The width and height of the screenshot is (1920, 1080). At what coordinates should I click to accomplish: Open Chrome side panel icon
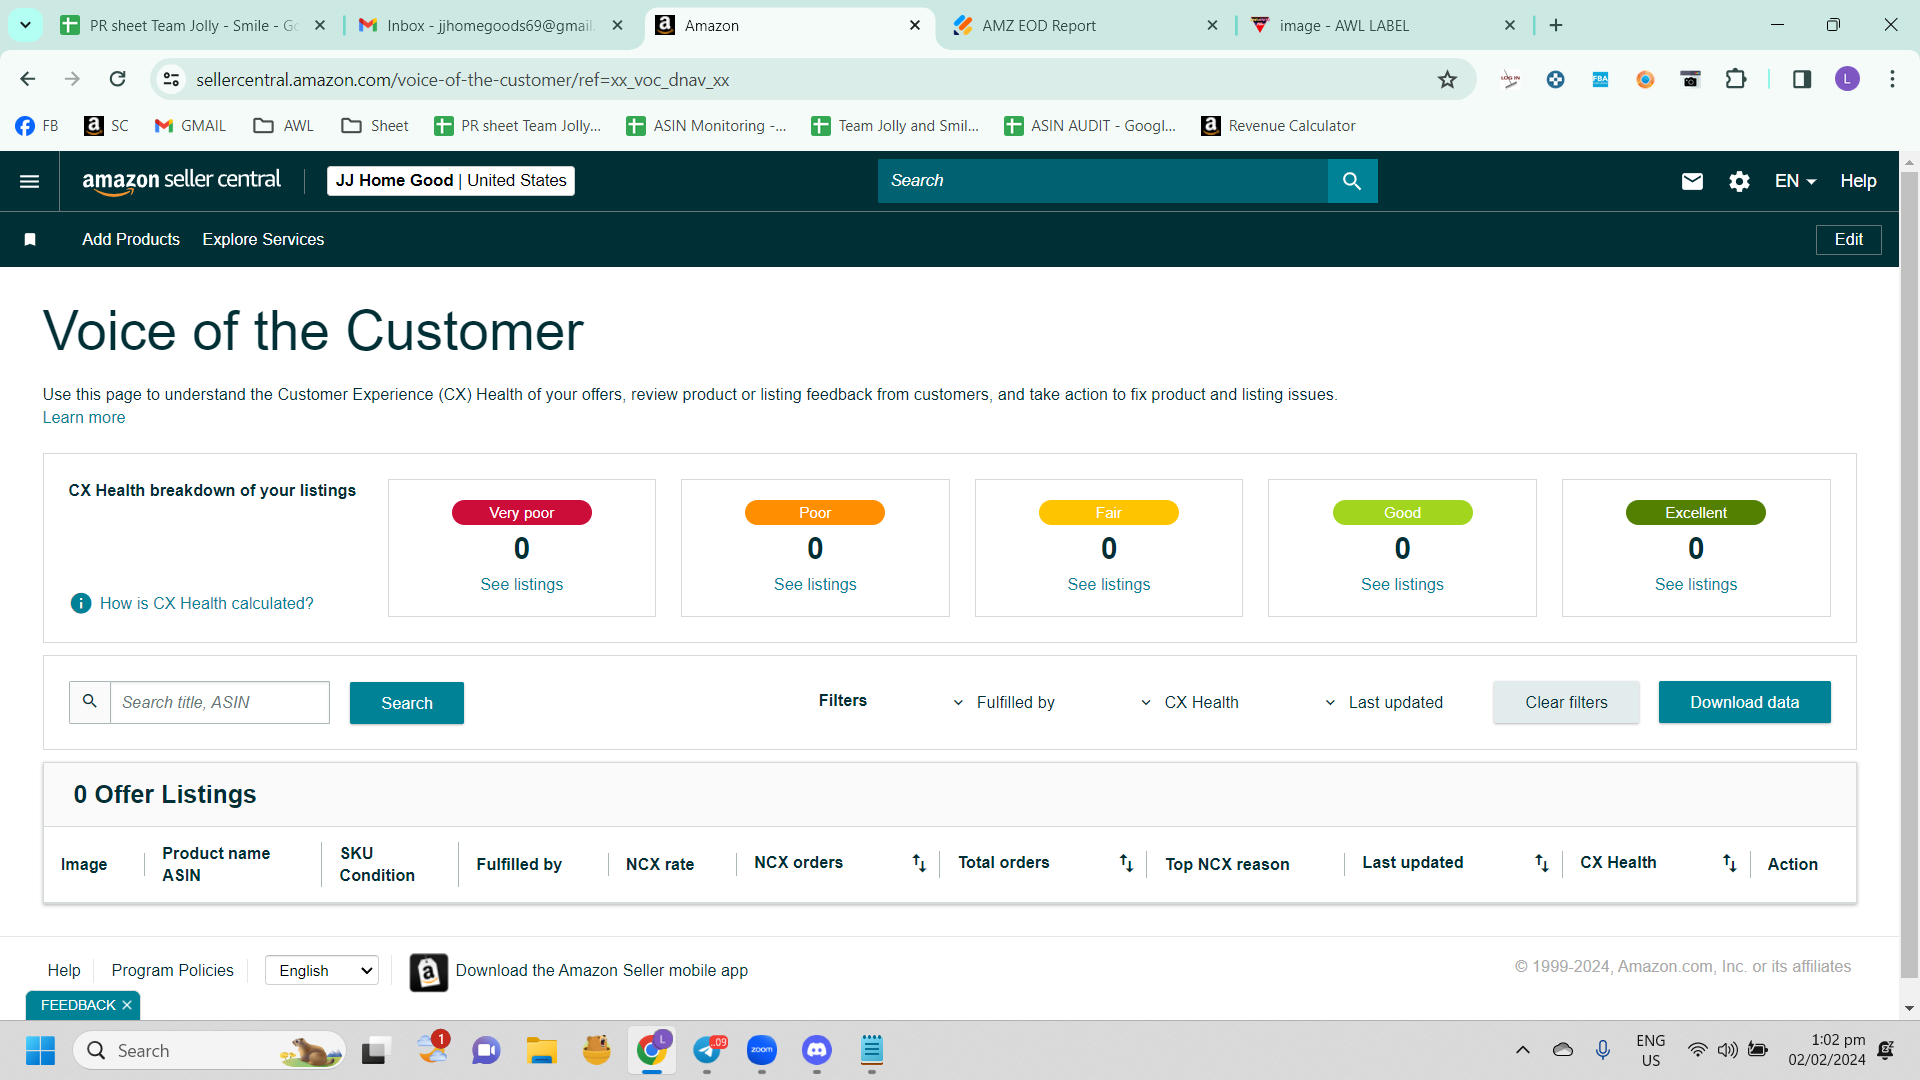(1802, 79)
